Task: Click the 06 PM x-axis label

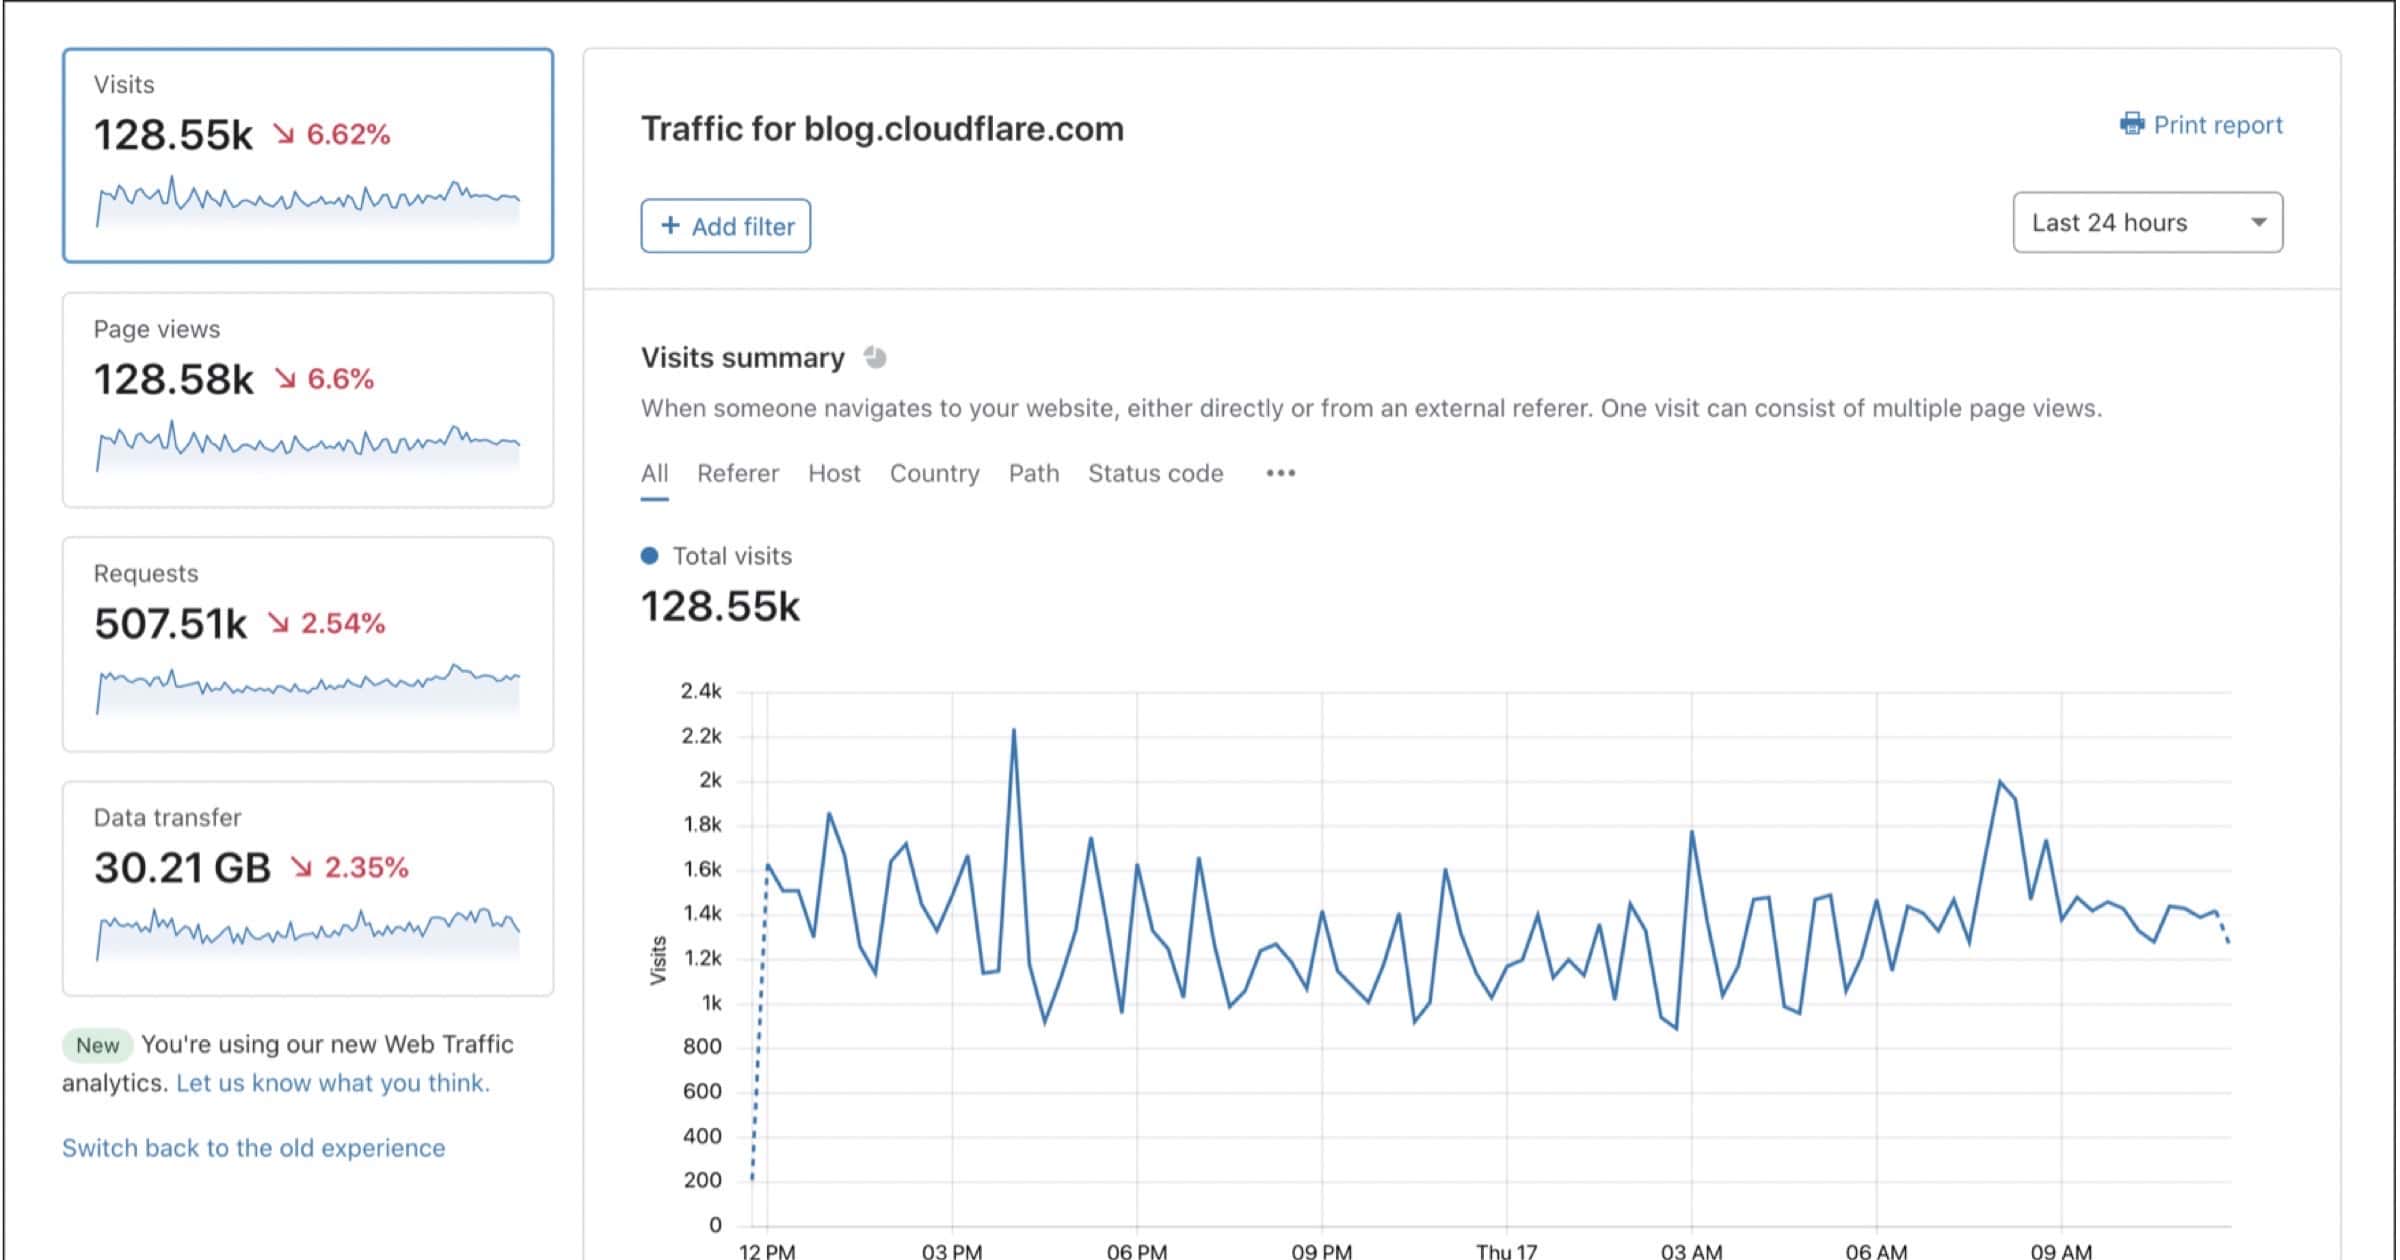Action: 1137,1250
